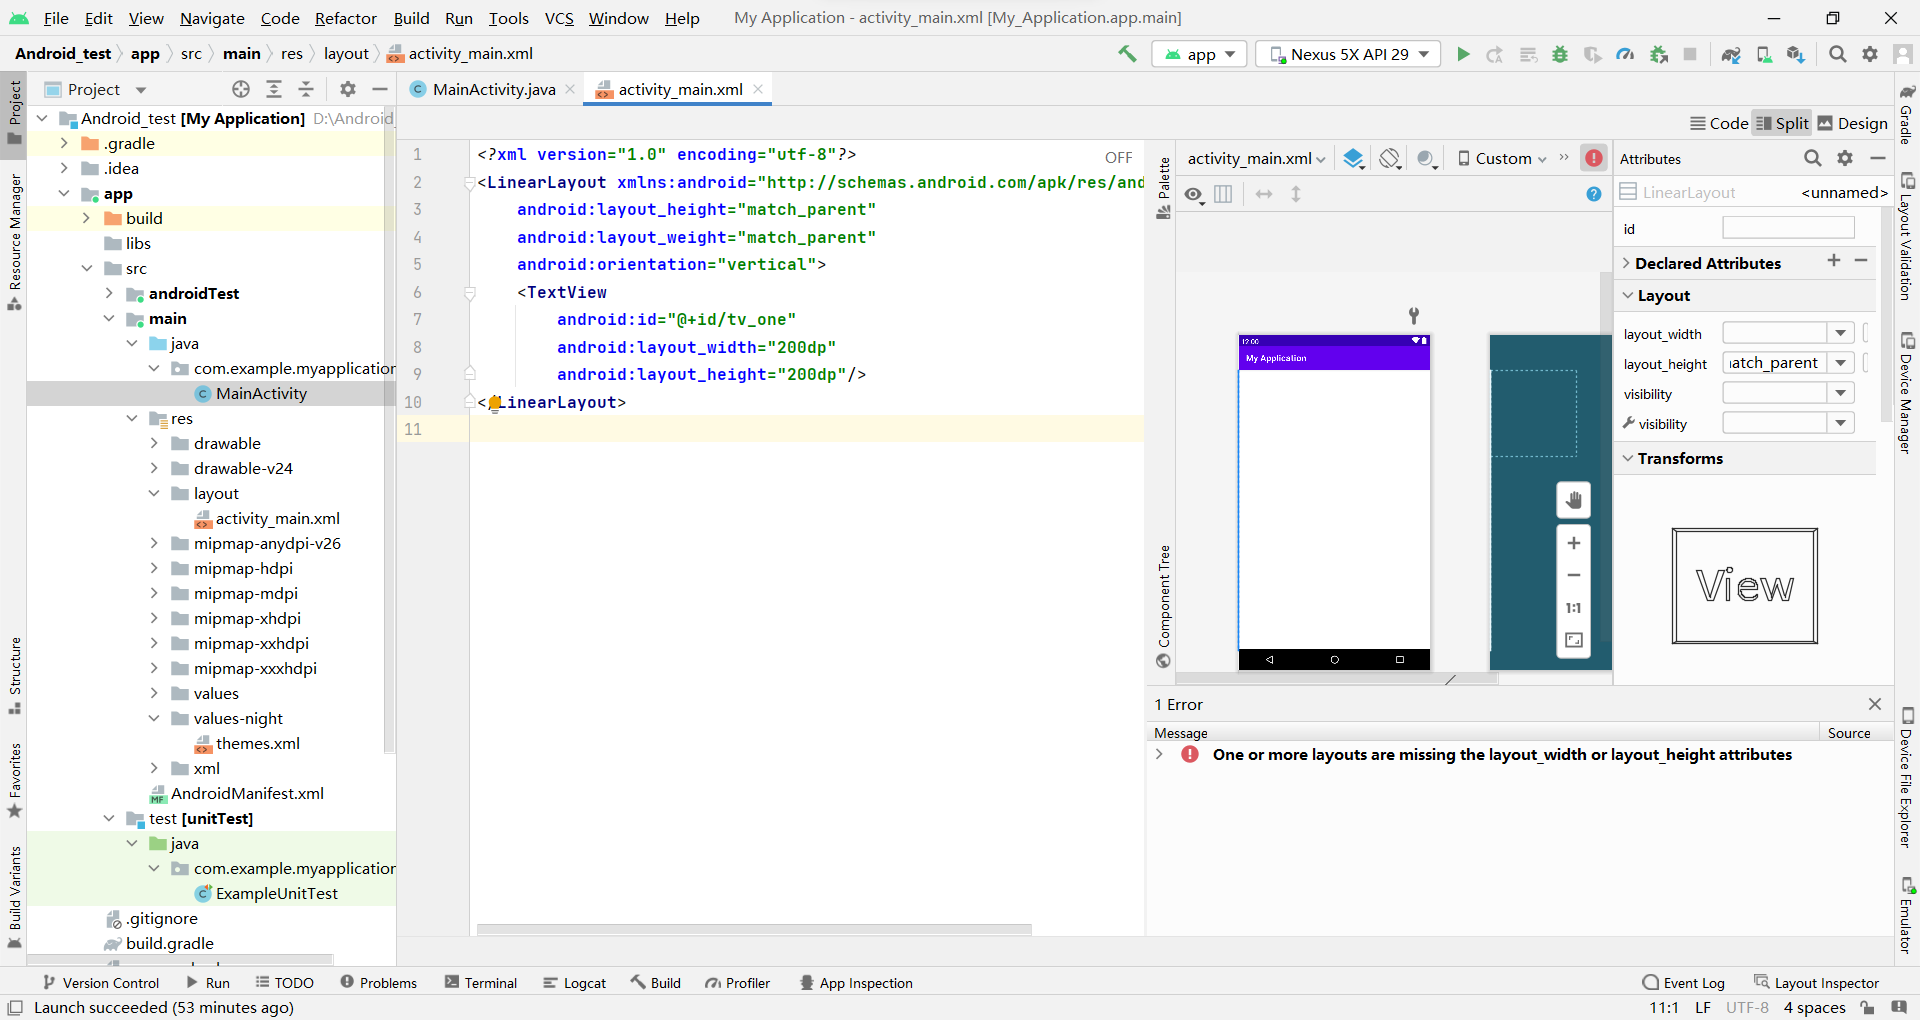Open Search Everywhere magnifier in the top toolbar

pyautogui.click(x=1837, y=54)
